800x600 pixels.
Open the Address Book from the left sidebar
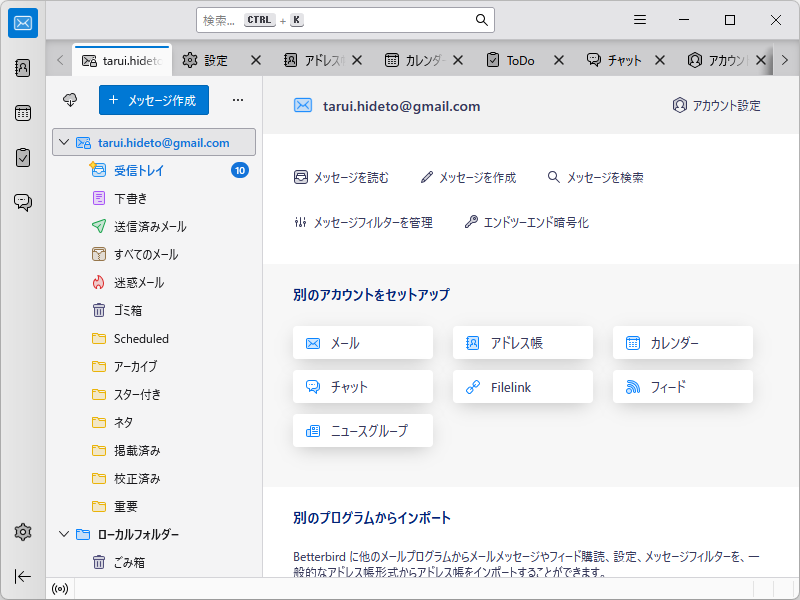pos(22,66)
